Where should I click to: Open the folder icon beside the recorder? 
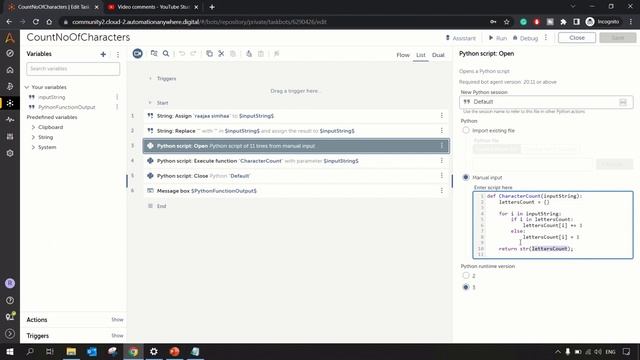click(x=154, y=53)
